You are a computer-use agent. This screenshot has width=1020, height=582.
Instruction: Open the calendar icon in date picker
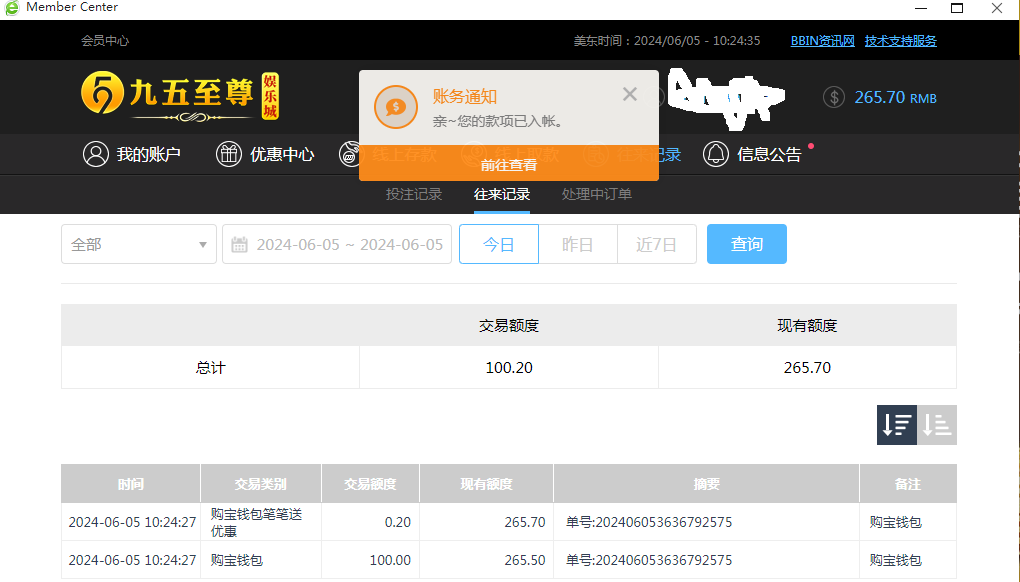point(239,243)
